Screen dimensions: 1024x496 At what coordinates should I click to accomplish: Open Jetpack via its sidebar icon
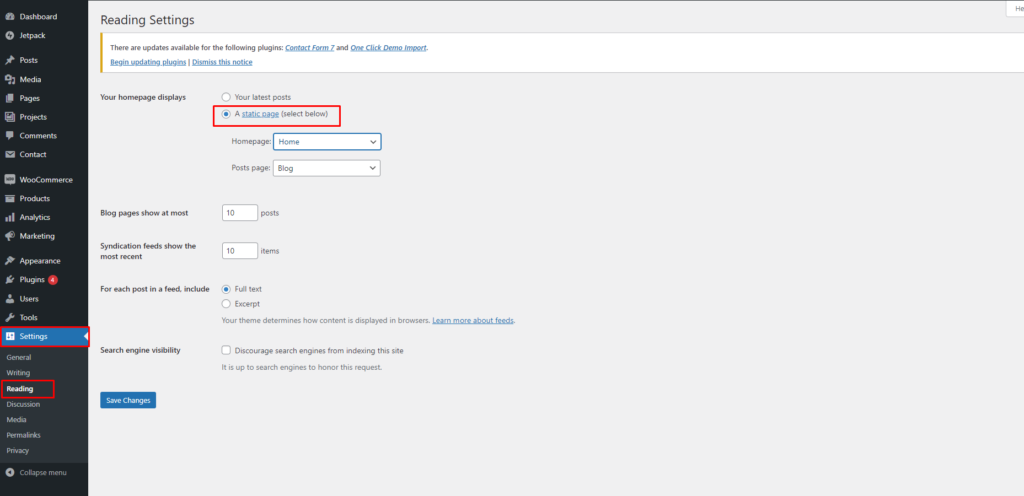pos(10,35)
